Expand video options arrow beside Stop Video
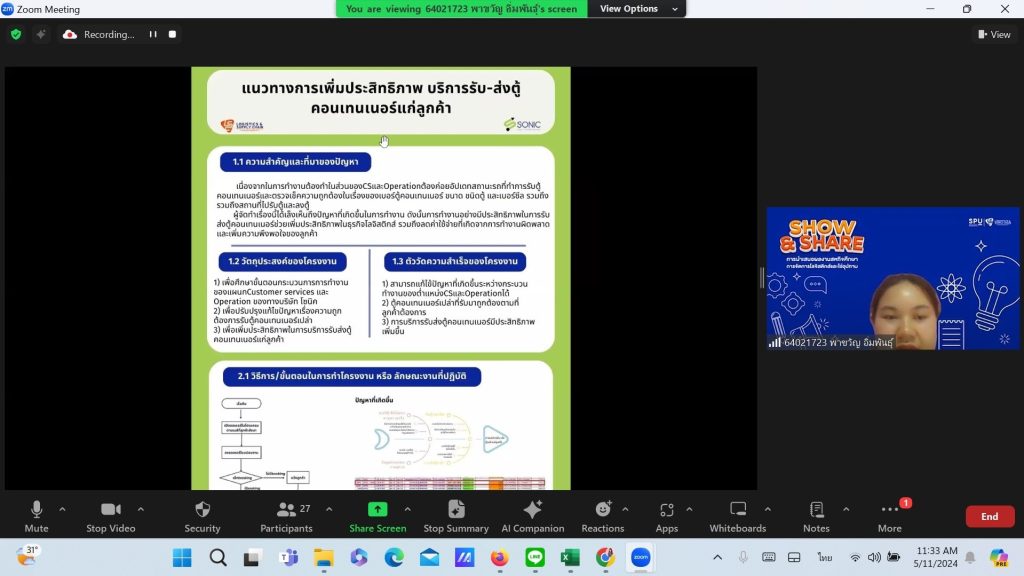Viewport: 1024px width, 576px height. pos(140,509)
